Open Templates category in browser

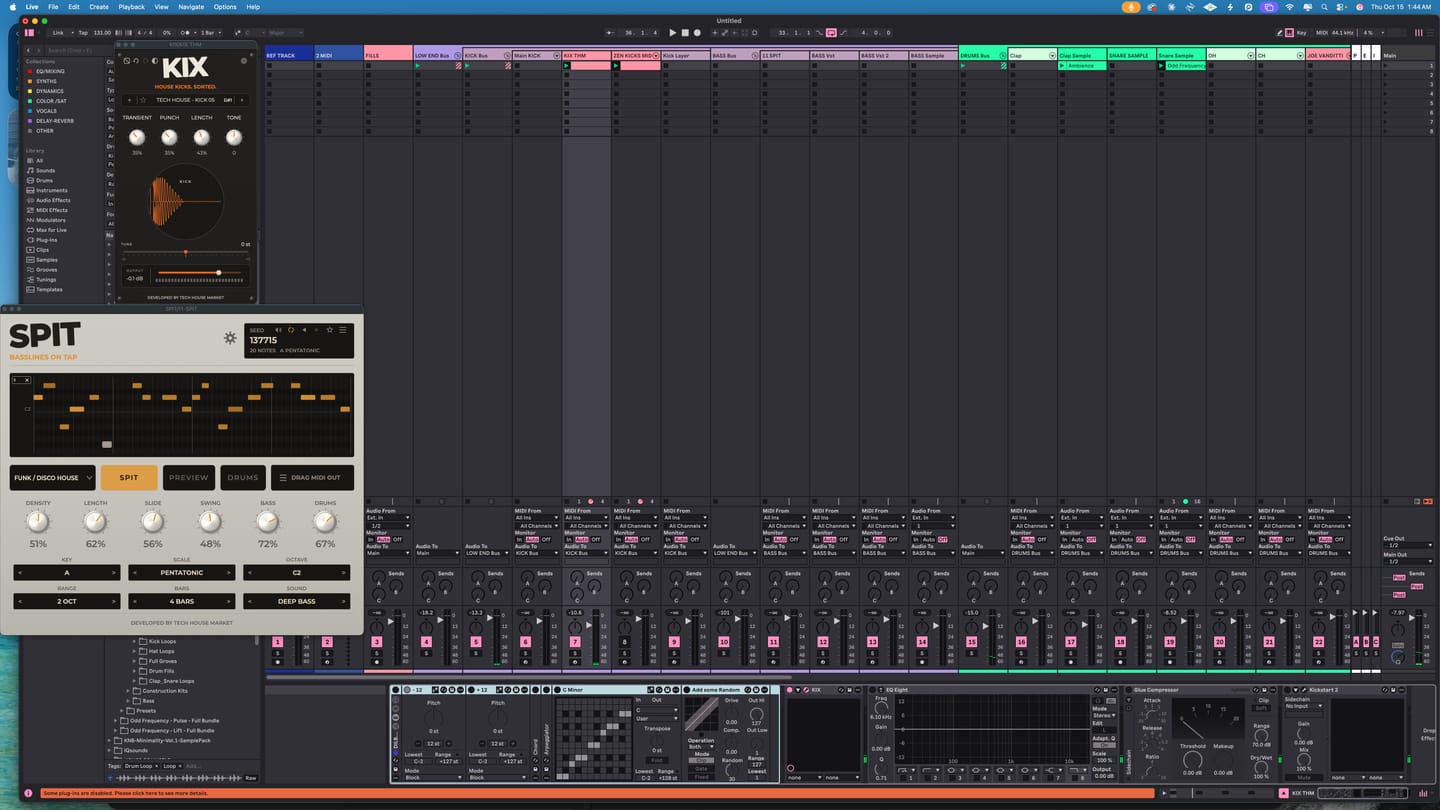pyautogui.click(x=48, y=289)
